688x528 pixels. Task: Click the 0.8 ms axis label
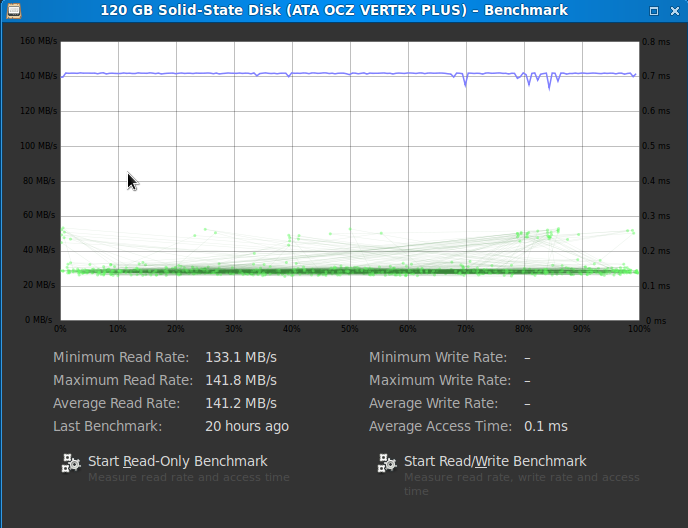656,42
